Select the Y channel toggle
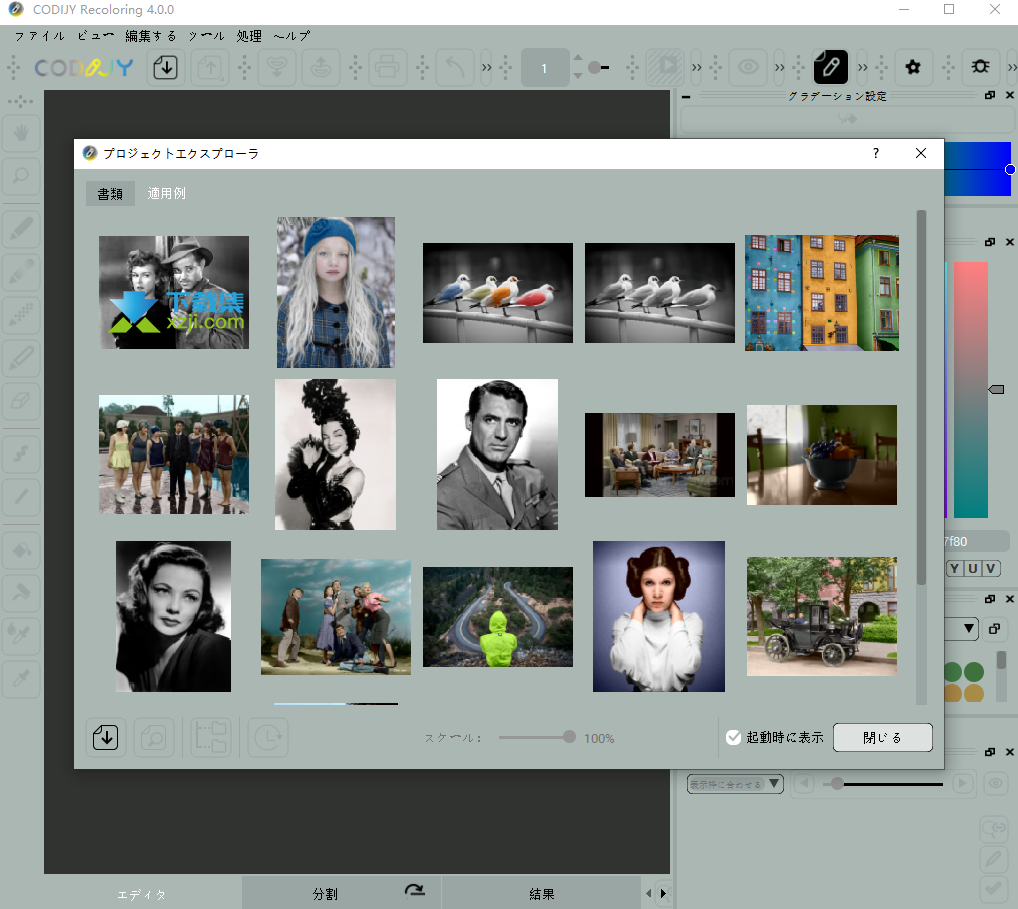Screen dimensions: 1018x909 tap(954, 569)
